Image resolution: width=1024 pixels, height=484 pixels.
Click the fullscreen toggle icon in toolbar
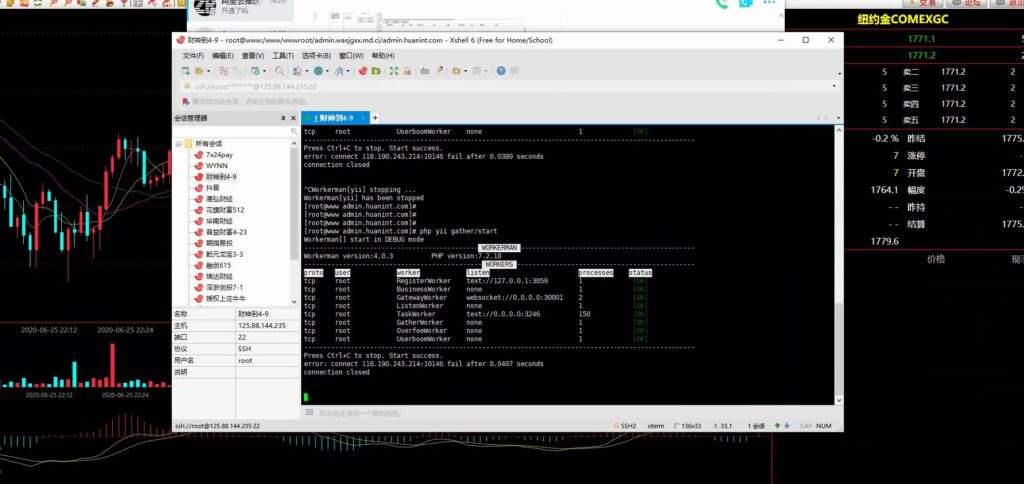(x=394, y=71)
